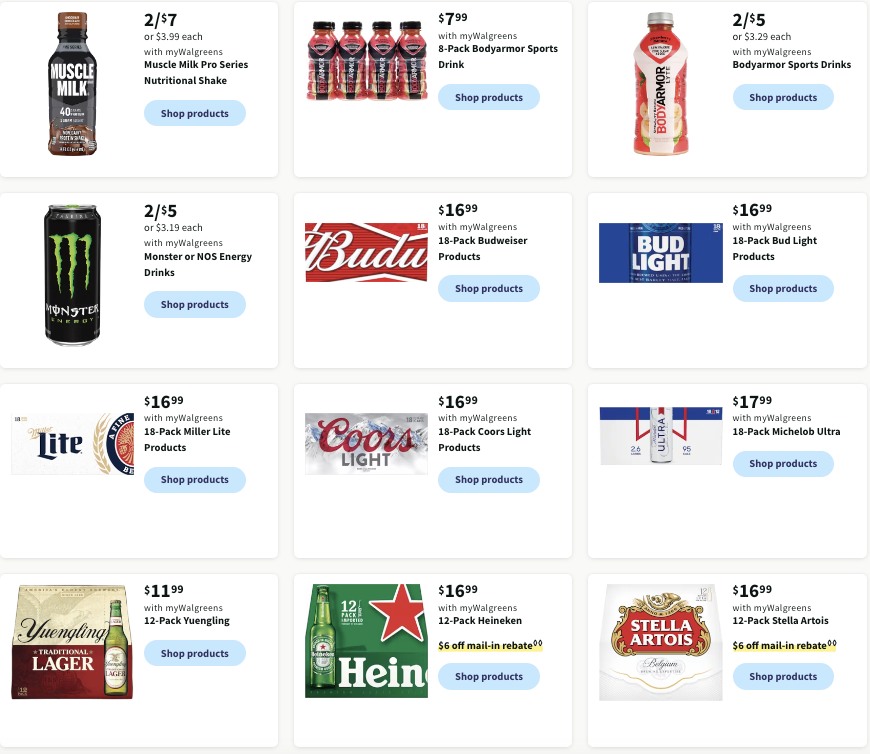This screenshot has width=870, height=754.
Task: Click Shop products under 18-Pack Michelob Ultra
Action: pyautogui.click(x=783, y=463)
